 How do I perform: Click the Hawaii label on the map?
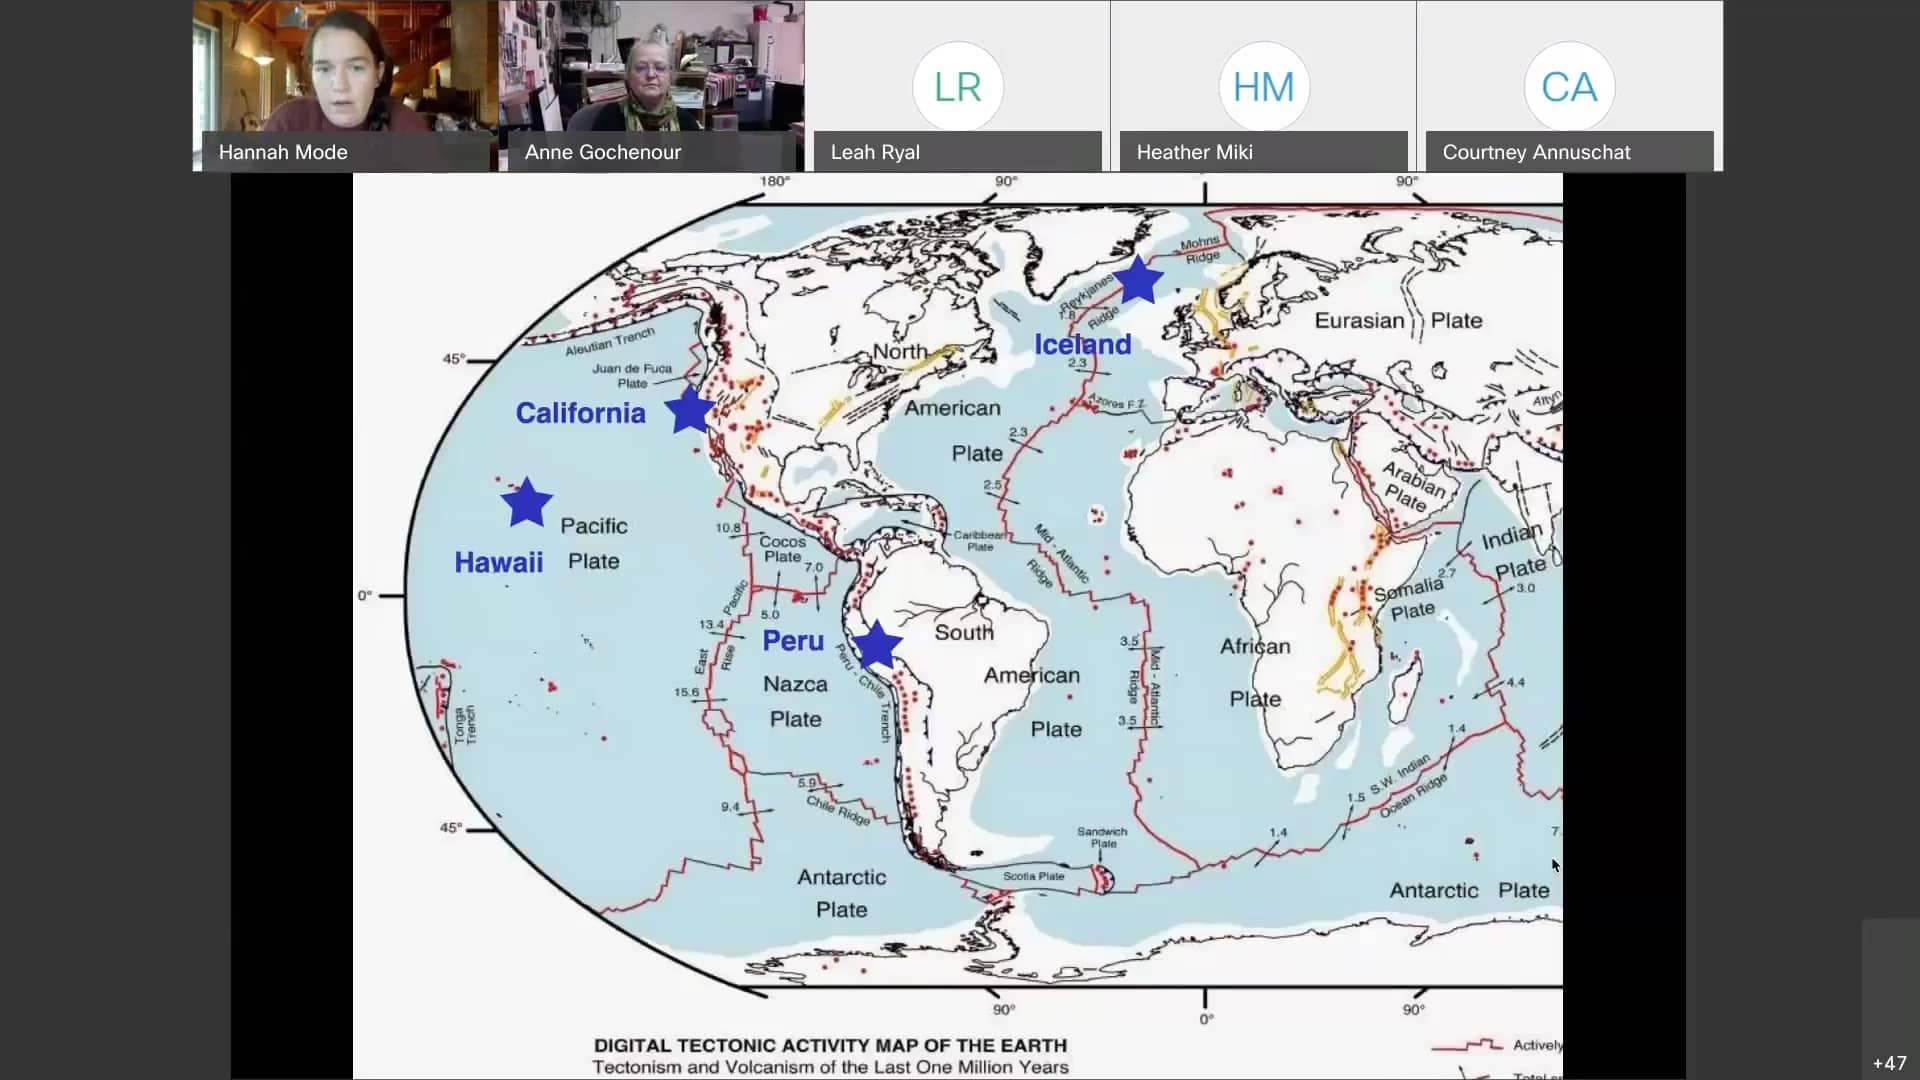coord(498,562)
